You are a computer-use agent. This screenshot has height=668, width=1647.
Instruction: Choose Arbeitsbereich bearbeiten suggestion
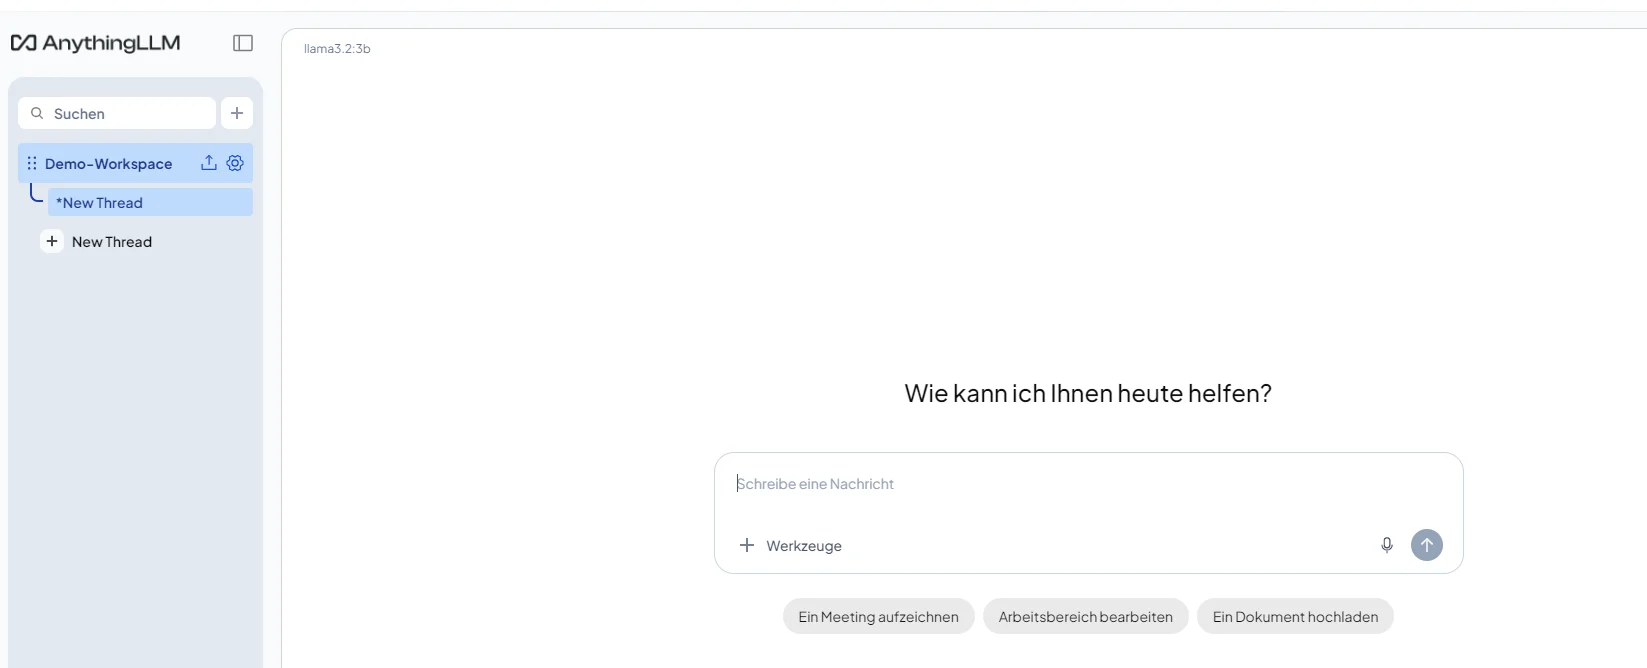coord(1085,617)
